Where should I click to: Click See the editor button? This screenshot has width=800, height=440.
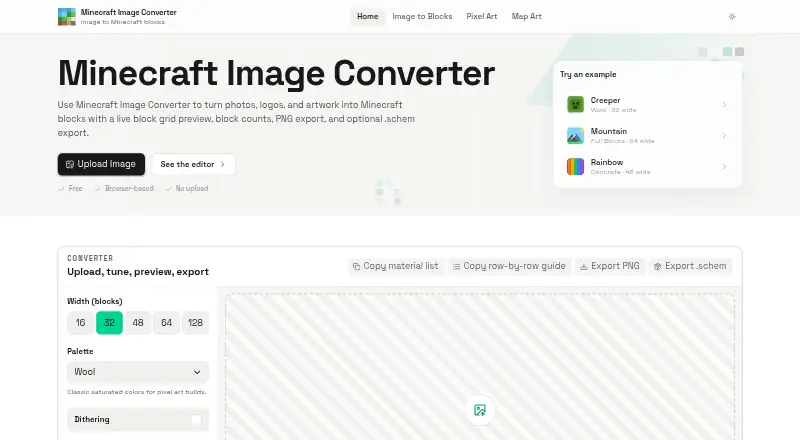click(193, 164)
